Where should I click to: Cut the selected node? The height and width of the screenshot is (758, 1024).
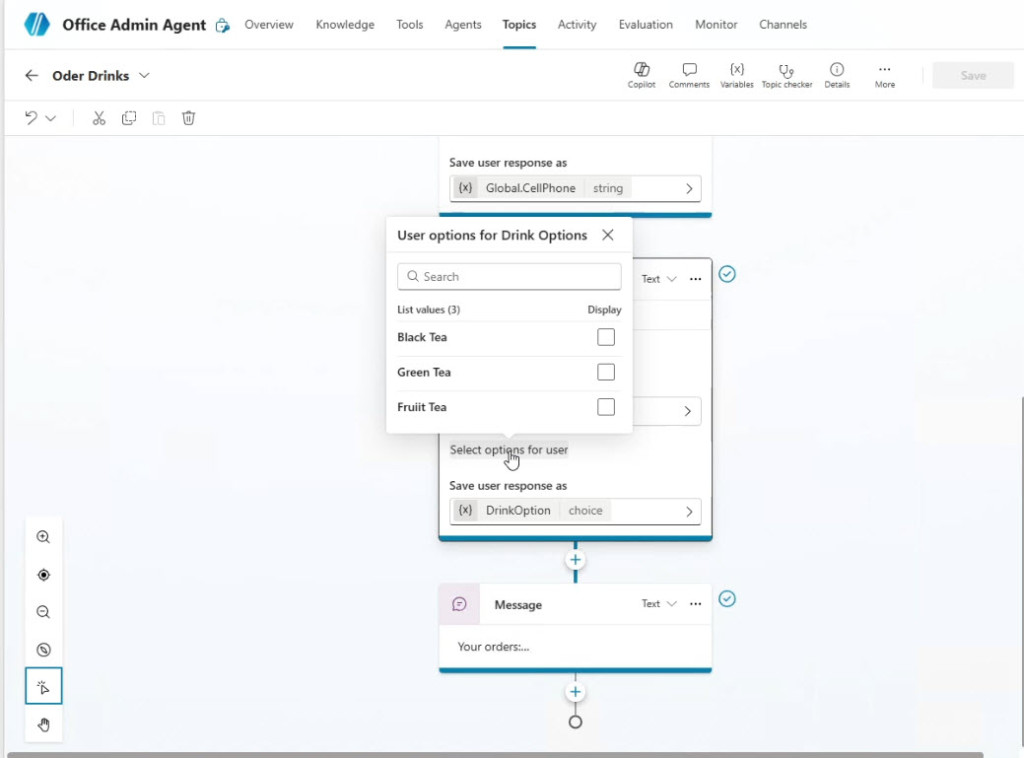[99, 118]
